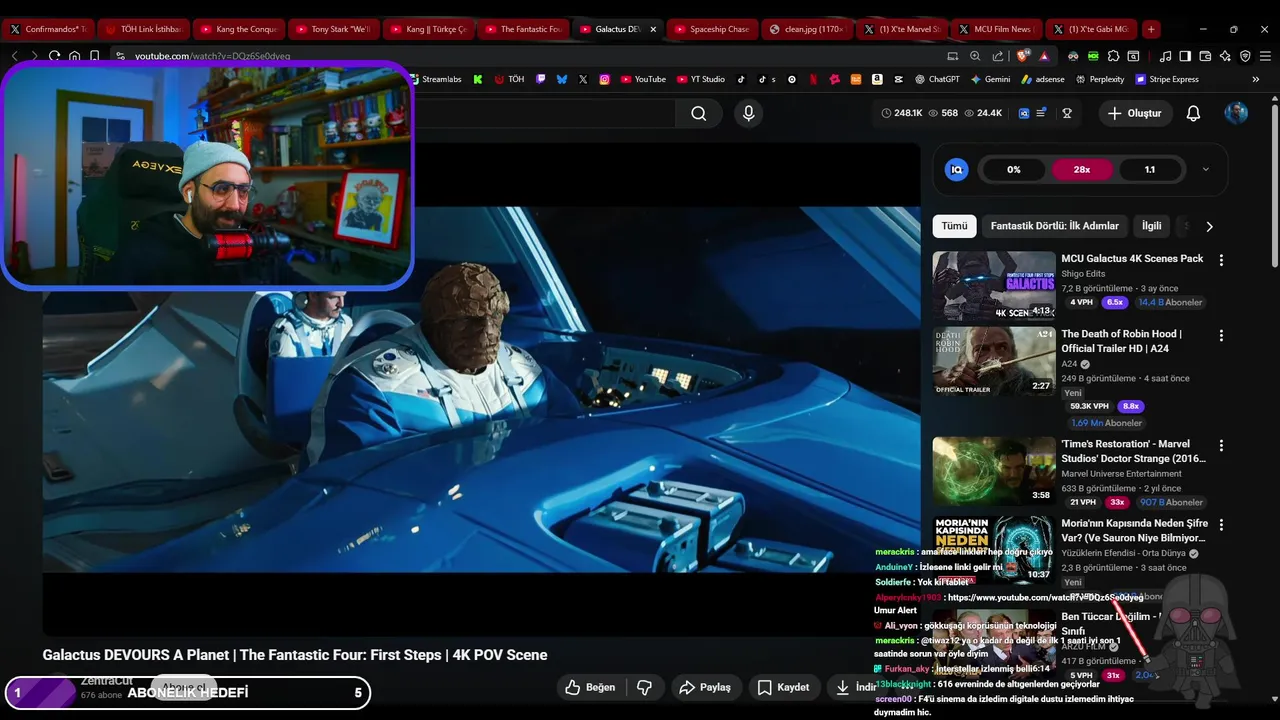This screenshot has height=720, width=1280.
Task: Click the share page icon in address bar
Action: 998,56
